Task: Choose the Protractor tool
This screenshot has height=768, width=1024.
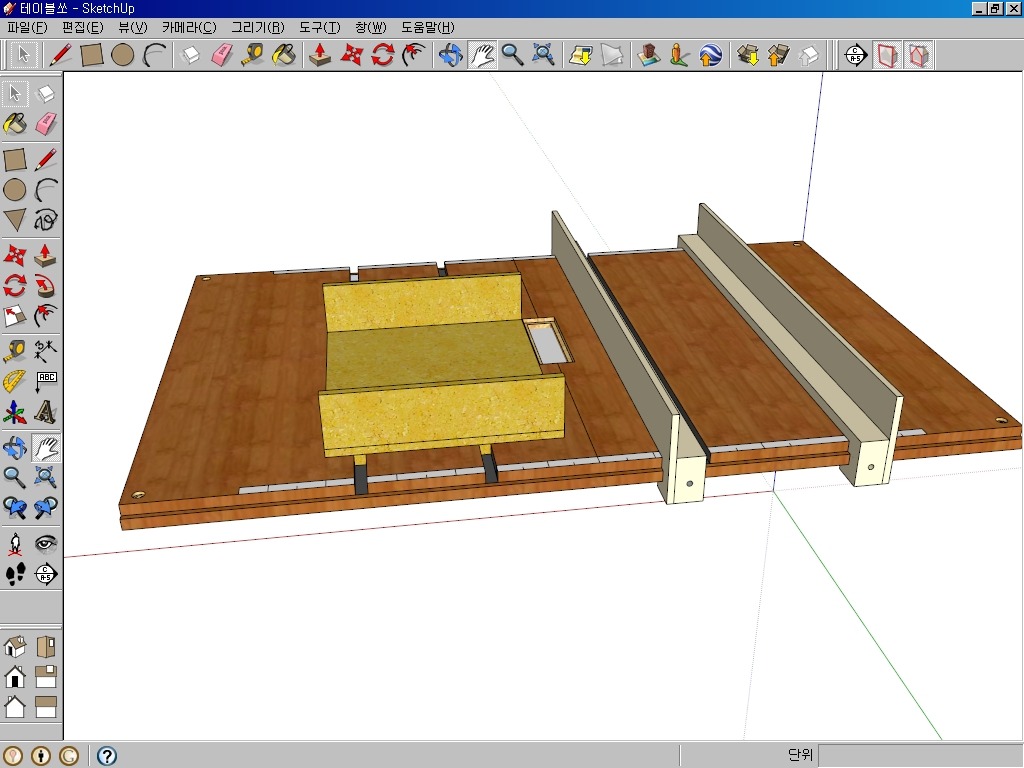Action: click(15, 381)
